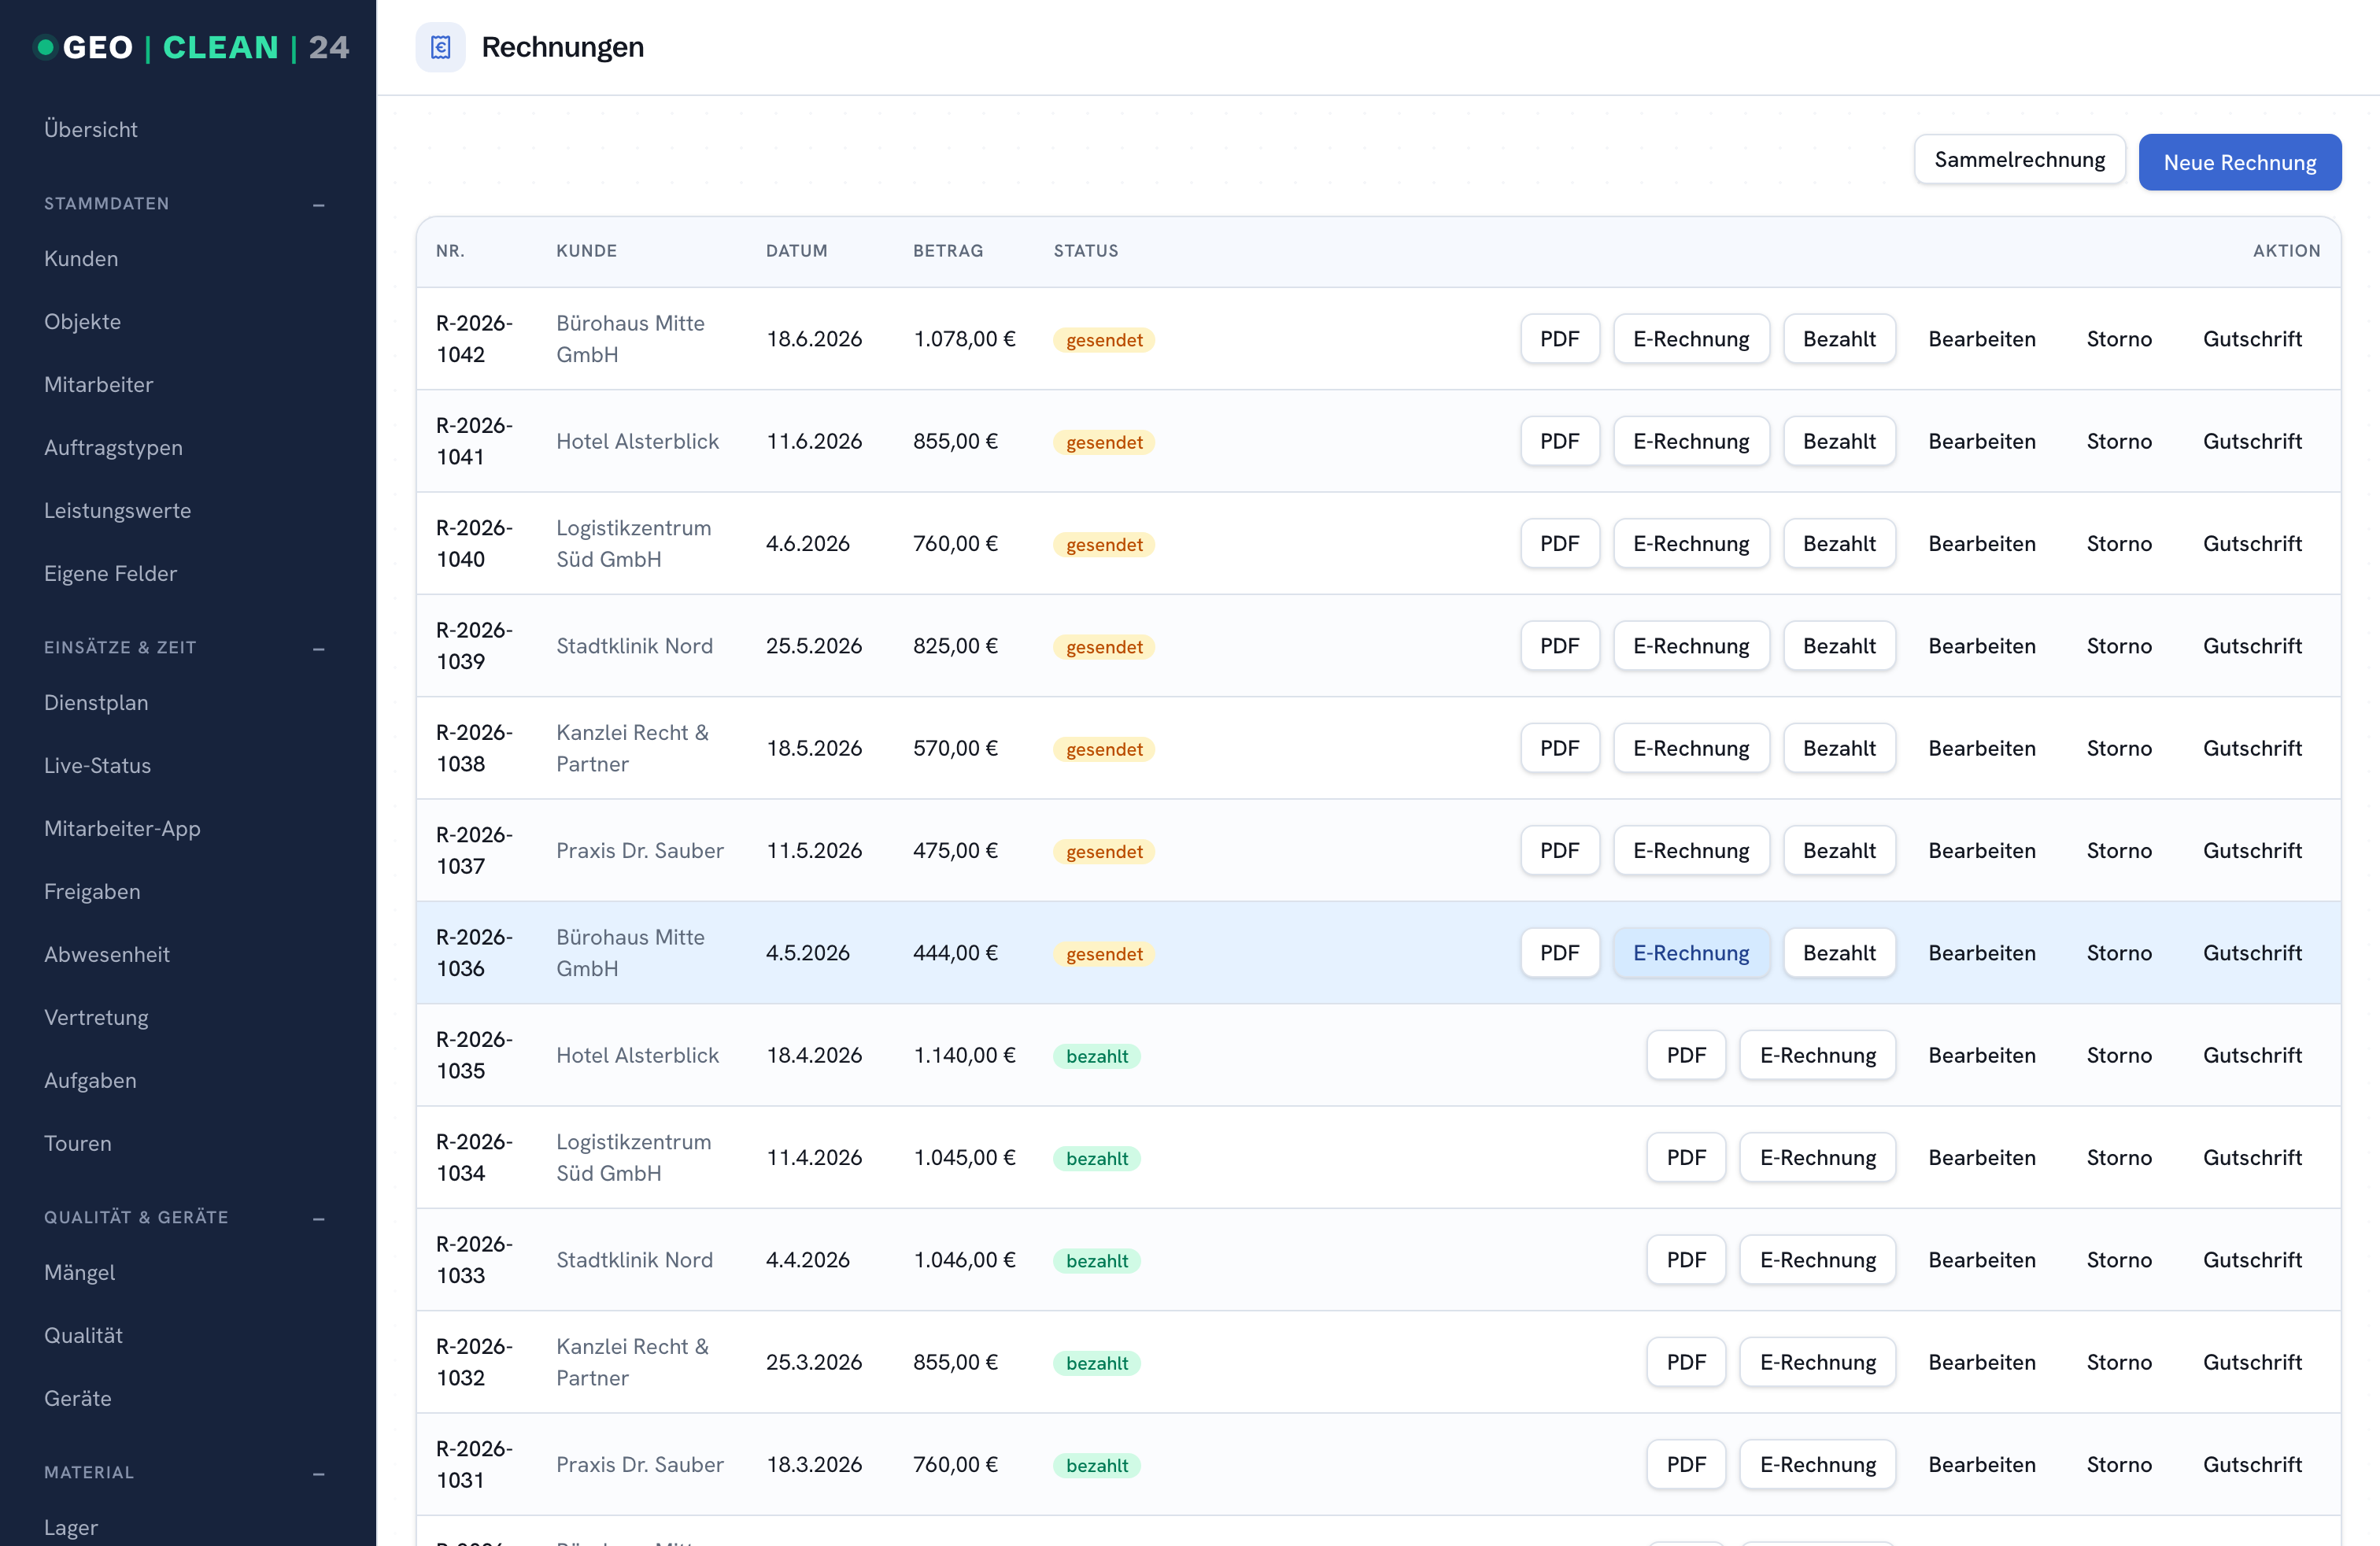Viewport: 2380px width, 1546px height.
Task: Open the Übersicht page in sidebar
Action: [91, 129]
